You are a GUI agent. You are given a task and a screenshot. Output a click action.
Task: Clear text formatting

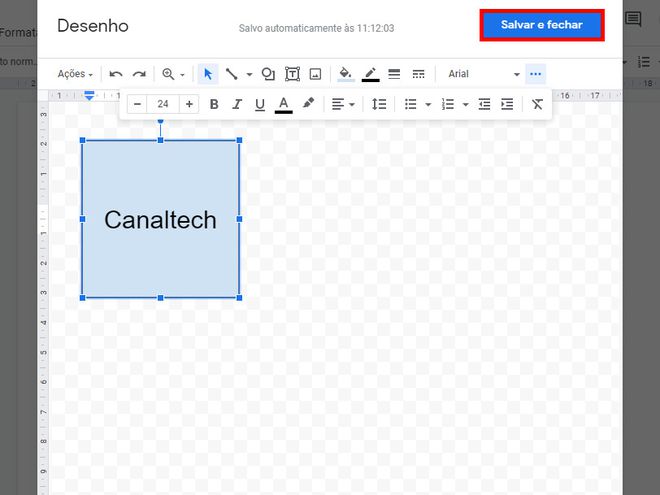click(537, 104)
